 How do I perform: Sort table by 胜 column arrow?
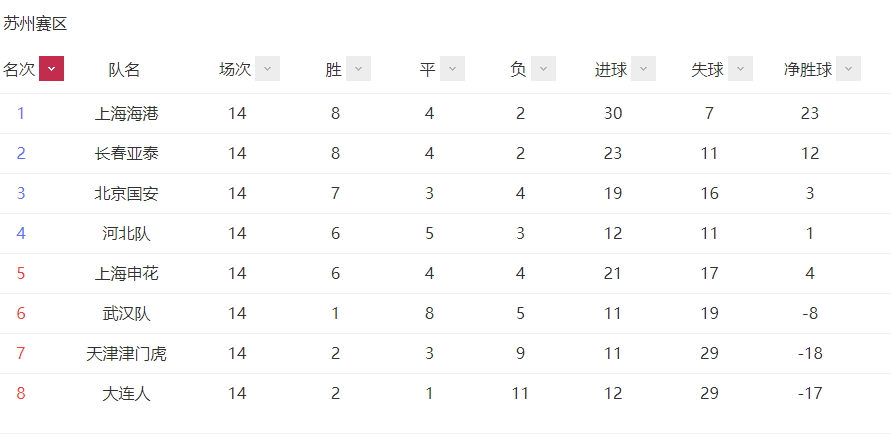[359, 69]
